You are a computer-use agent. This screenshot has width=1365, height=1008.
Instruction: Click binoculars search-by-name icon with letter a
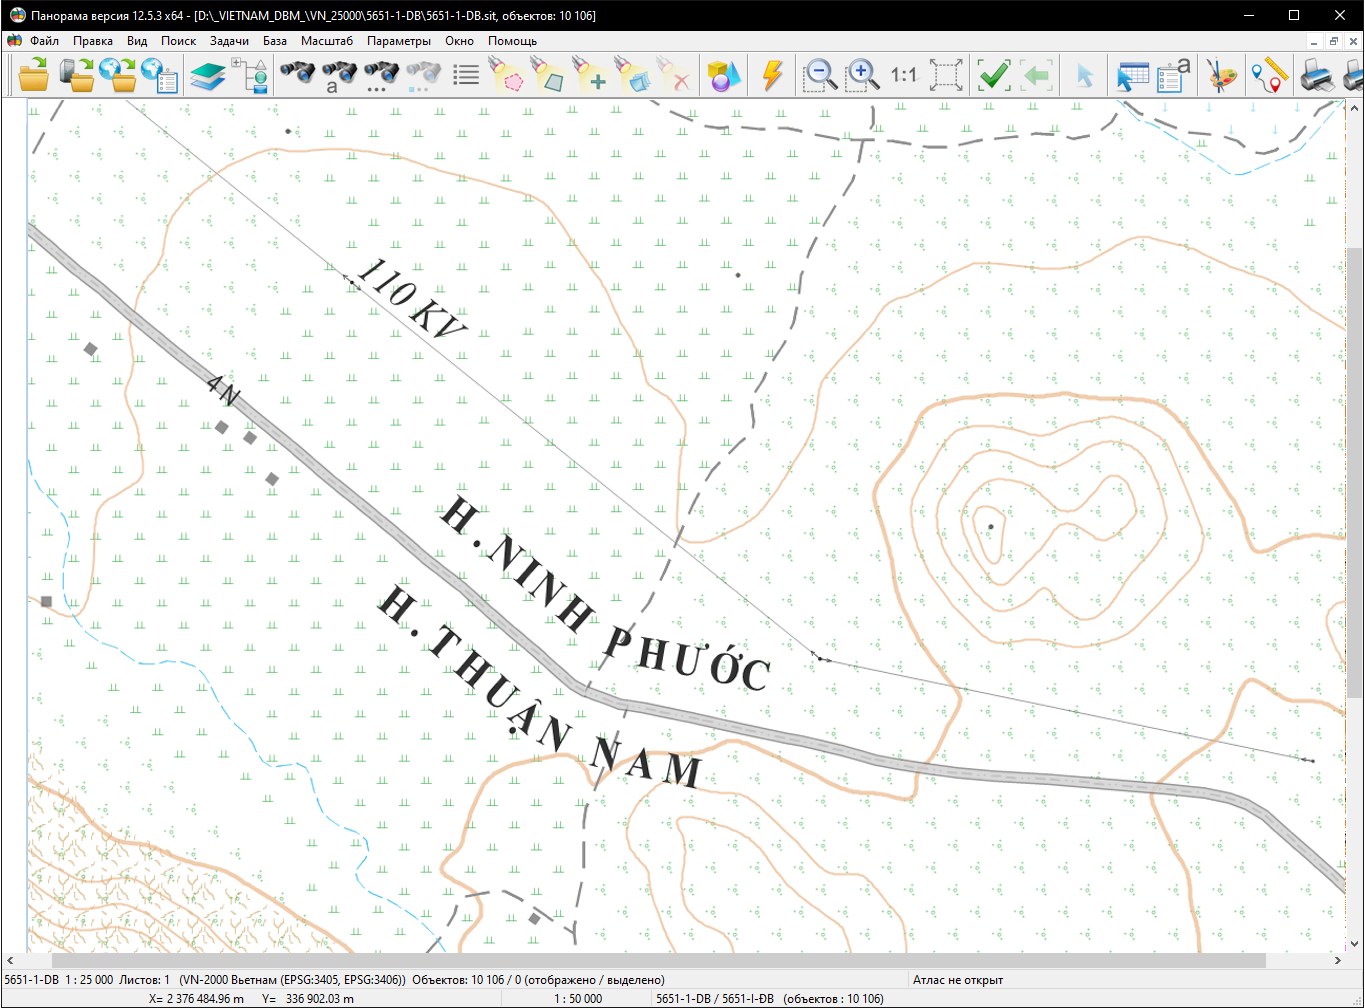tap(339, 75)
